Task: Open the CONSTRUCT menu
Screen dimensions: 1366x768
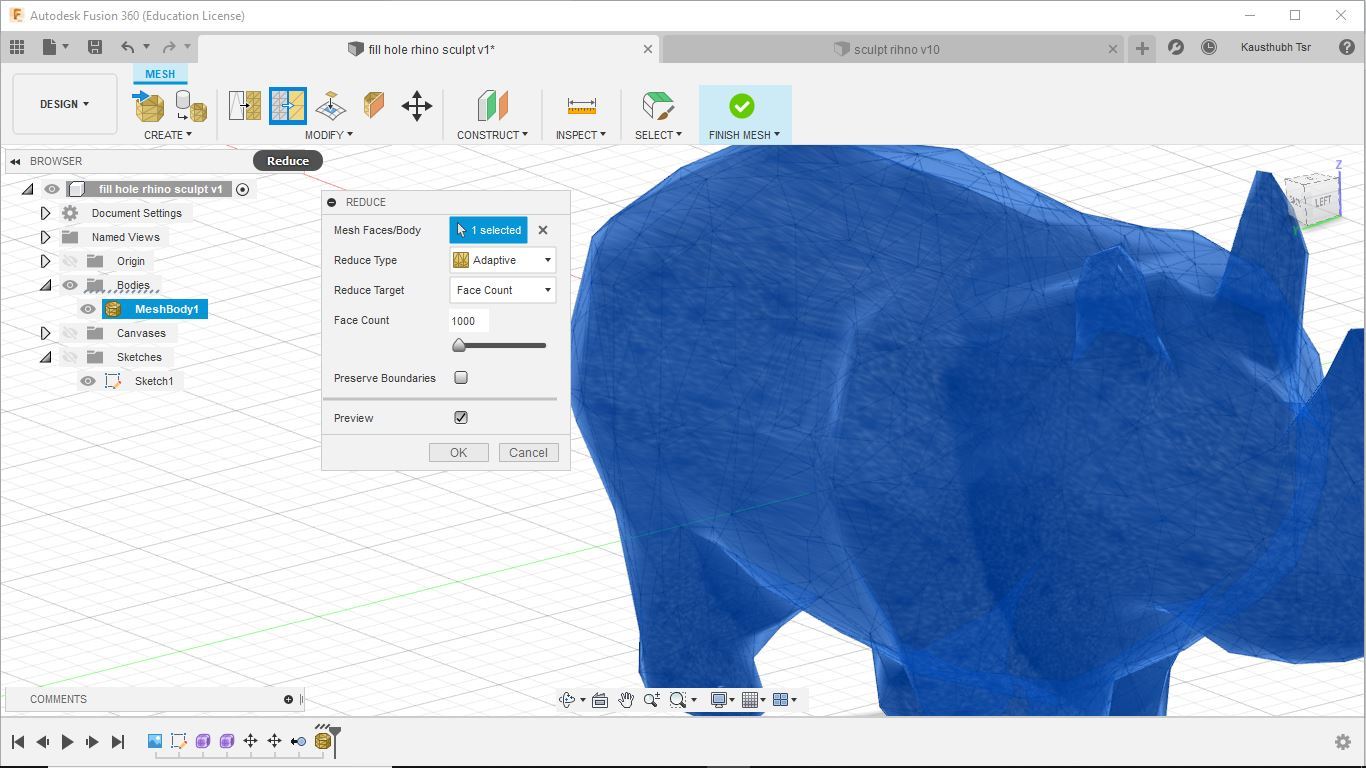Action: (492, 135)
